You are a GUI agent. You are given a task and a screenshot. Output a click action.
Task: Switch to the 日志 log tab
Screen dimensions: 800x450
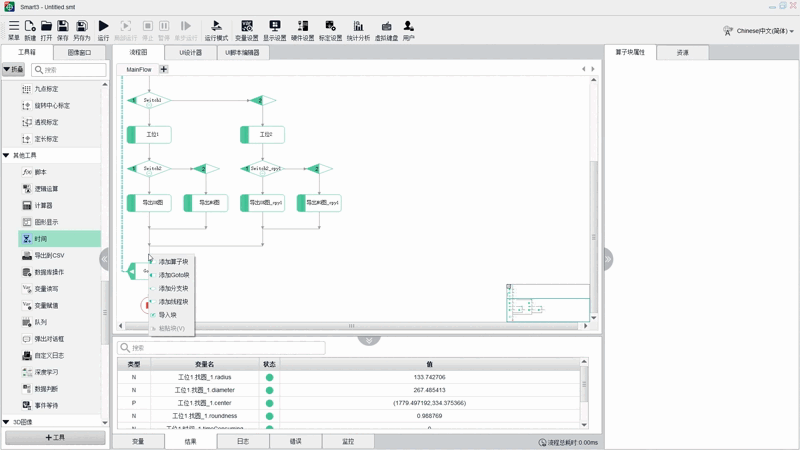243,441
